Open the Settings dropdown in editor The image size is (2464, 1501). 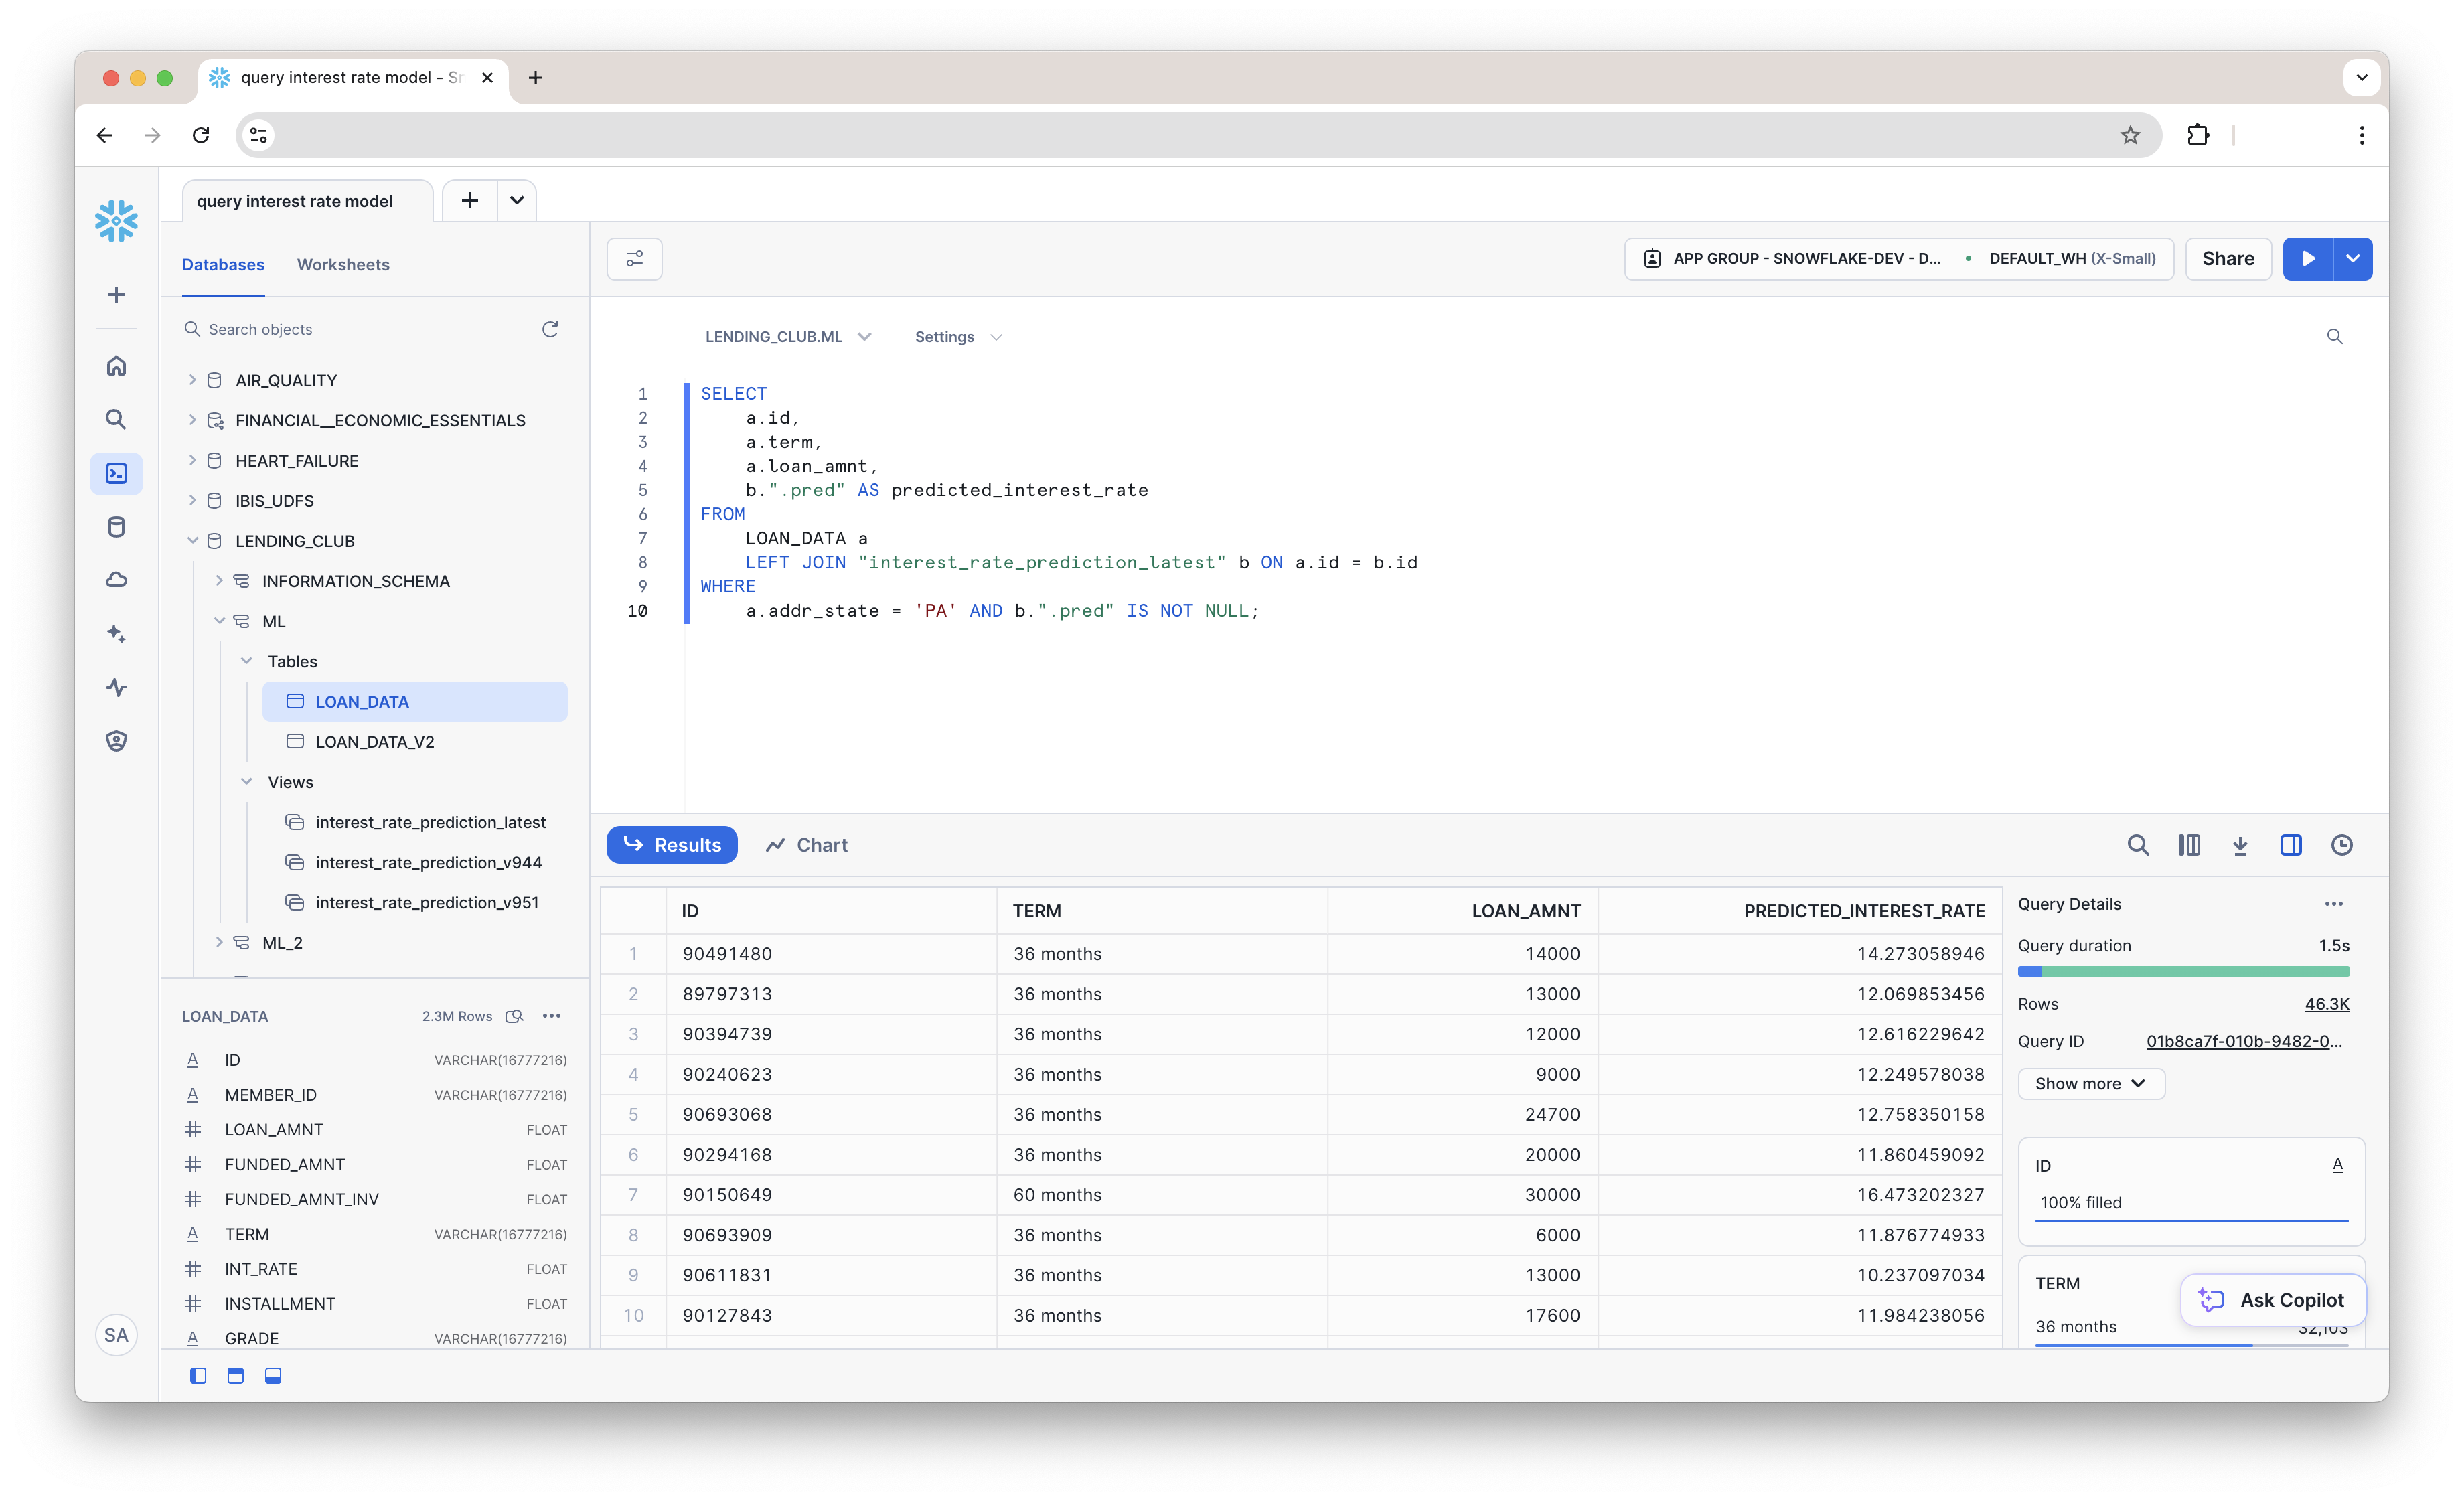click(x=958, y=337)
